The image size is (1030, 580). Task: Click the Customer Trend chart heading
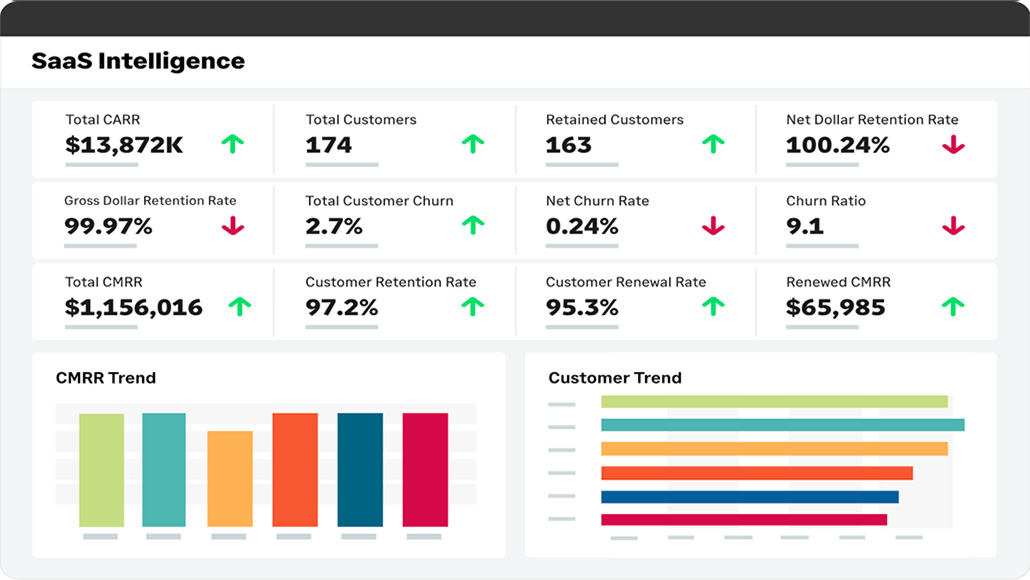tap(614, 378)
